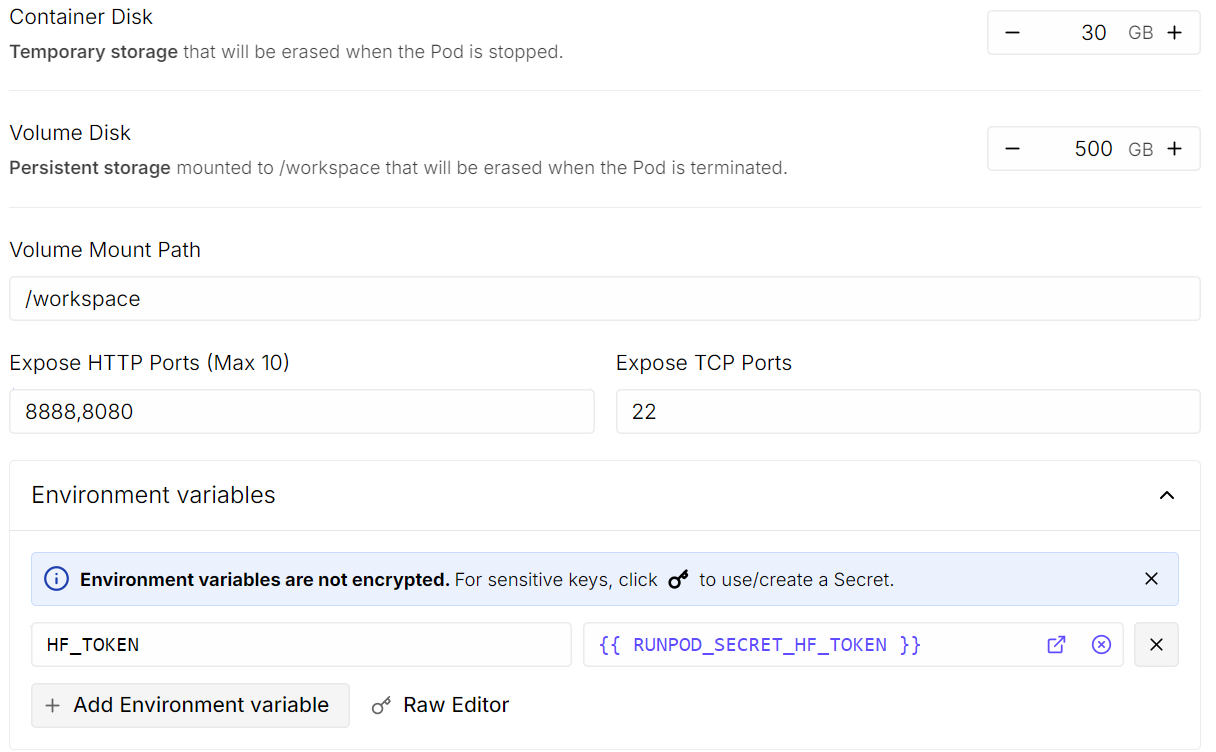
Task: Decrease Container Disk size with minus stepper
Action: tap(1012, 32)
